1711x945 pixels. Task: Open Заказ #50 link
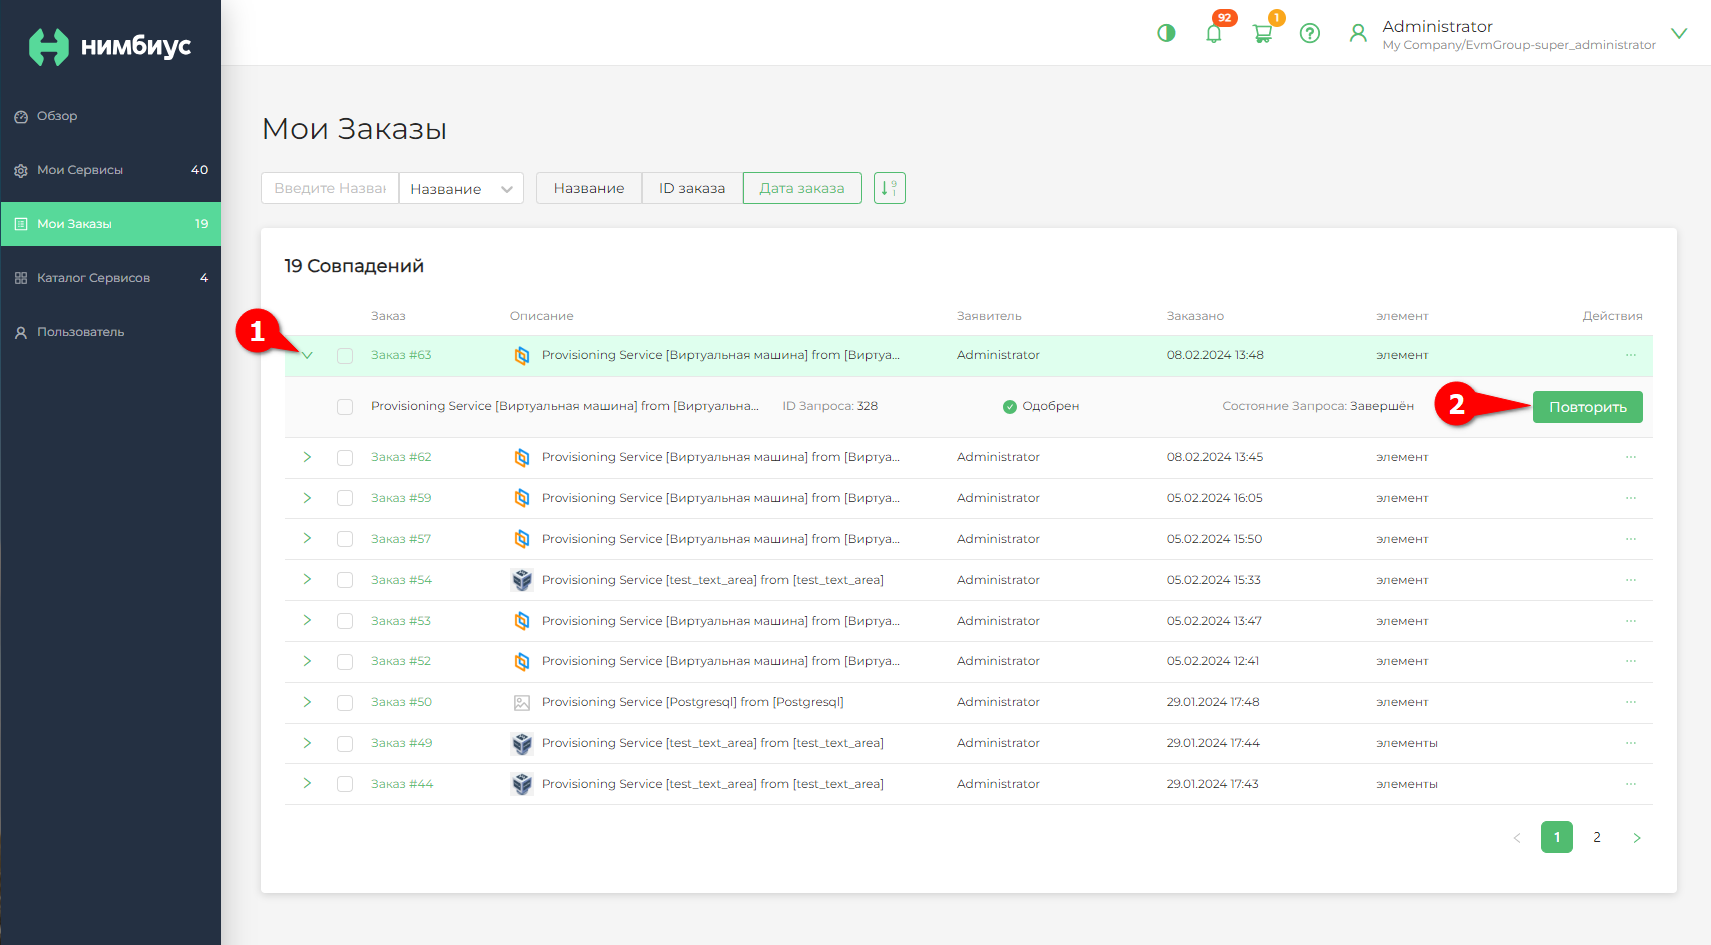[401, 702]
